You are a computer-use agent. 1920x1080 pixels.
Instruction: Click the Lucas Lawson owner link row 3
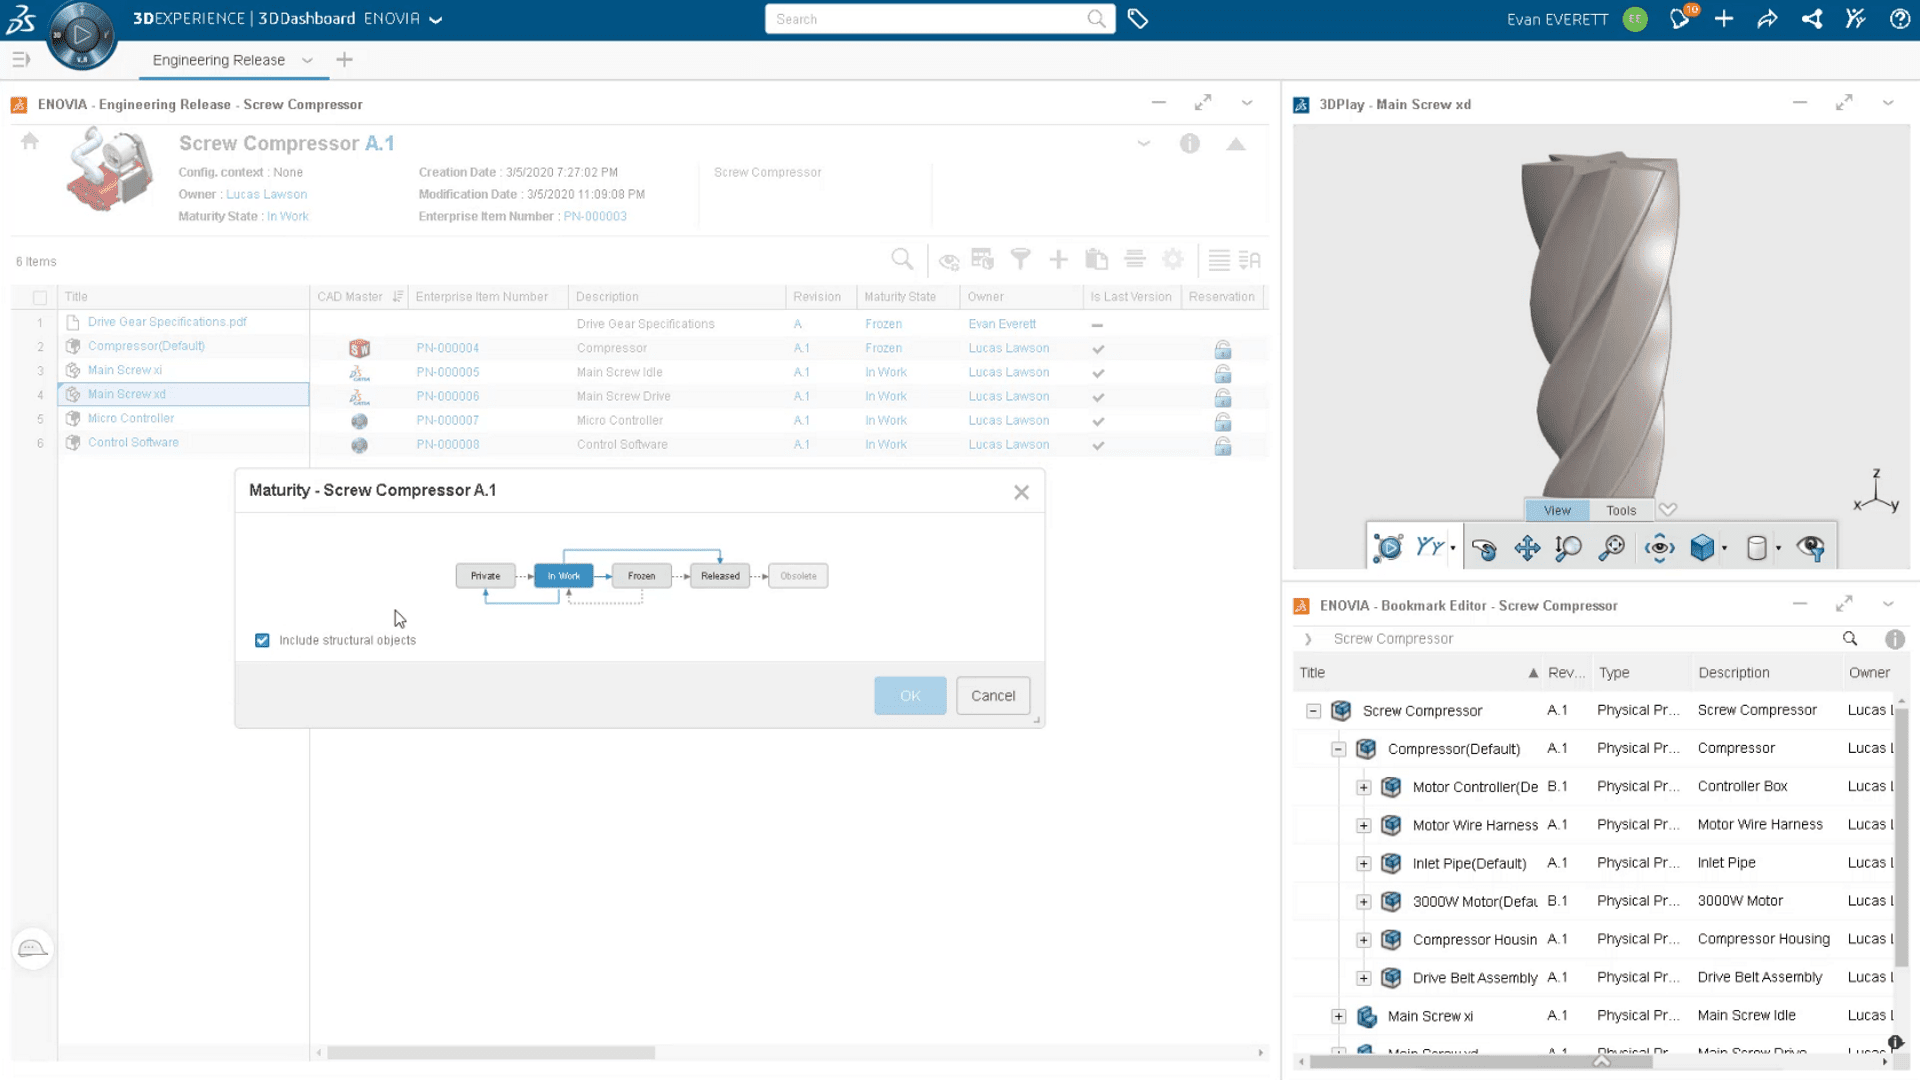pos(1007,371)
